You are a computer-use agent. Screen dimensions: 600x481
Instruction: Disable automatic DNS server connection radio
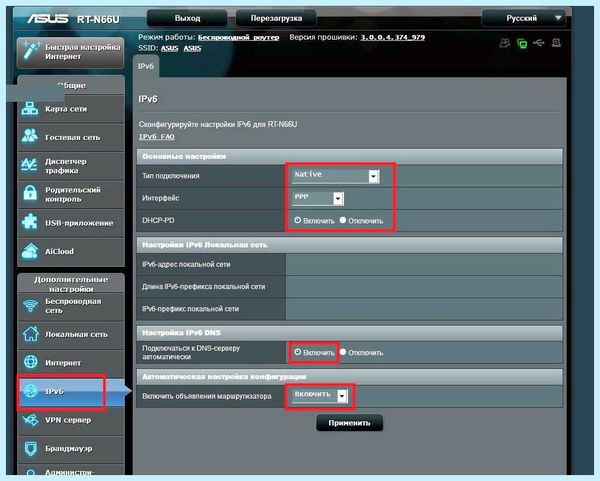[343, 352]
